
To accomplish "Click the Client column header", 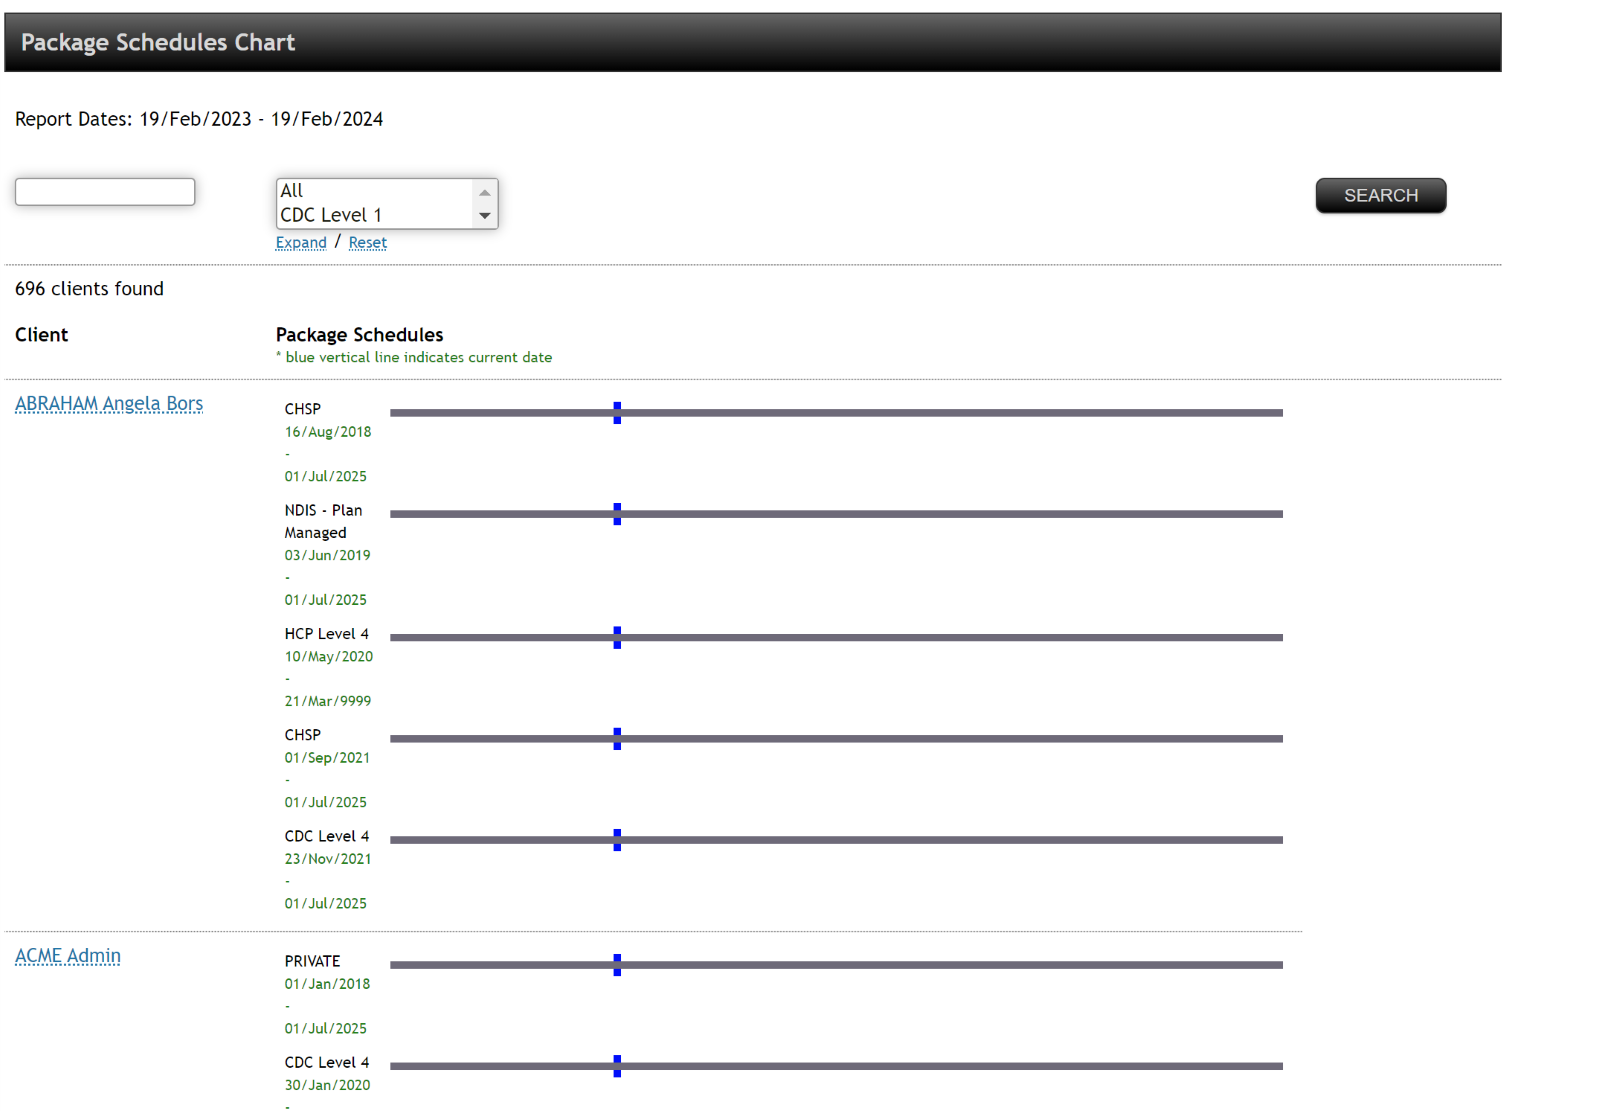I will (x=41, y=334).
